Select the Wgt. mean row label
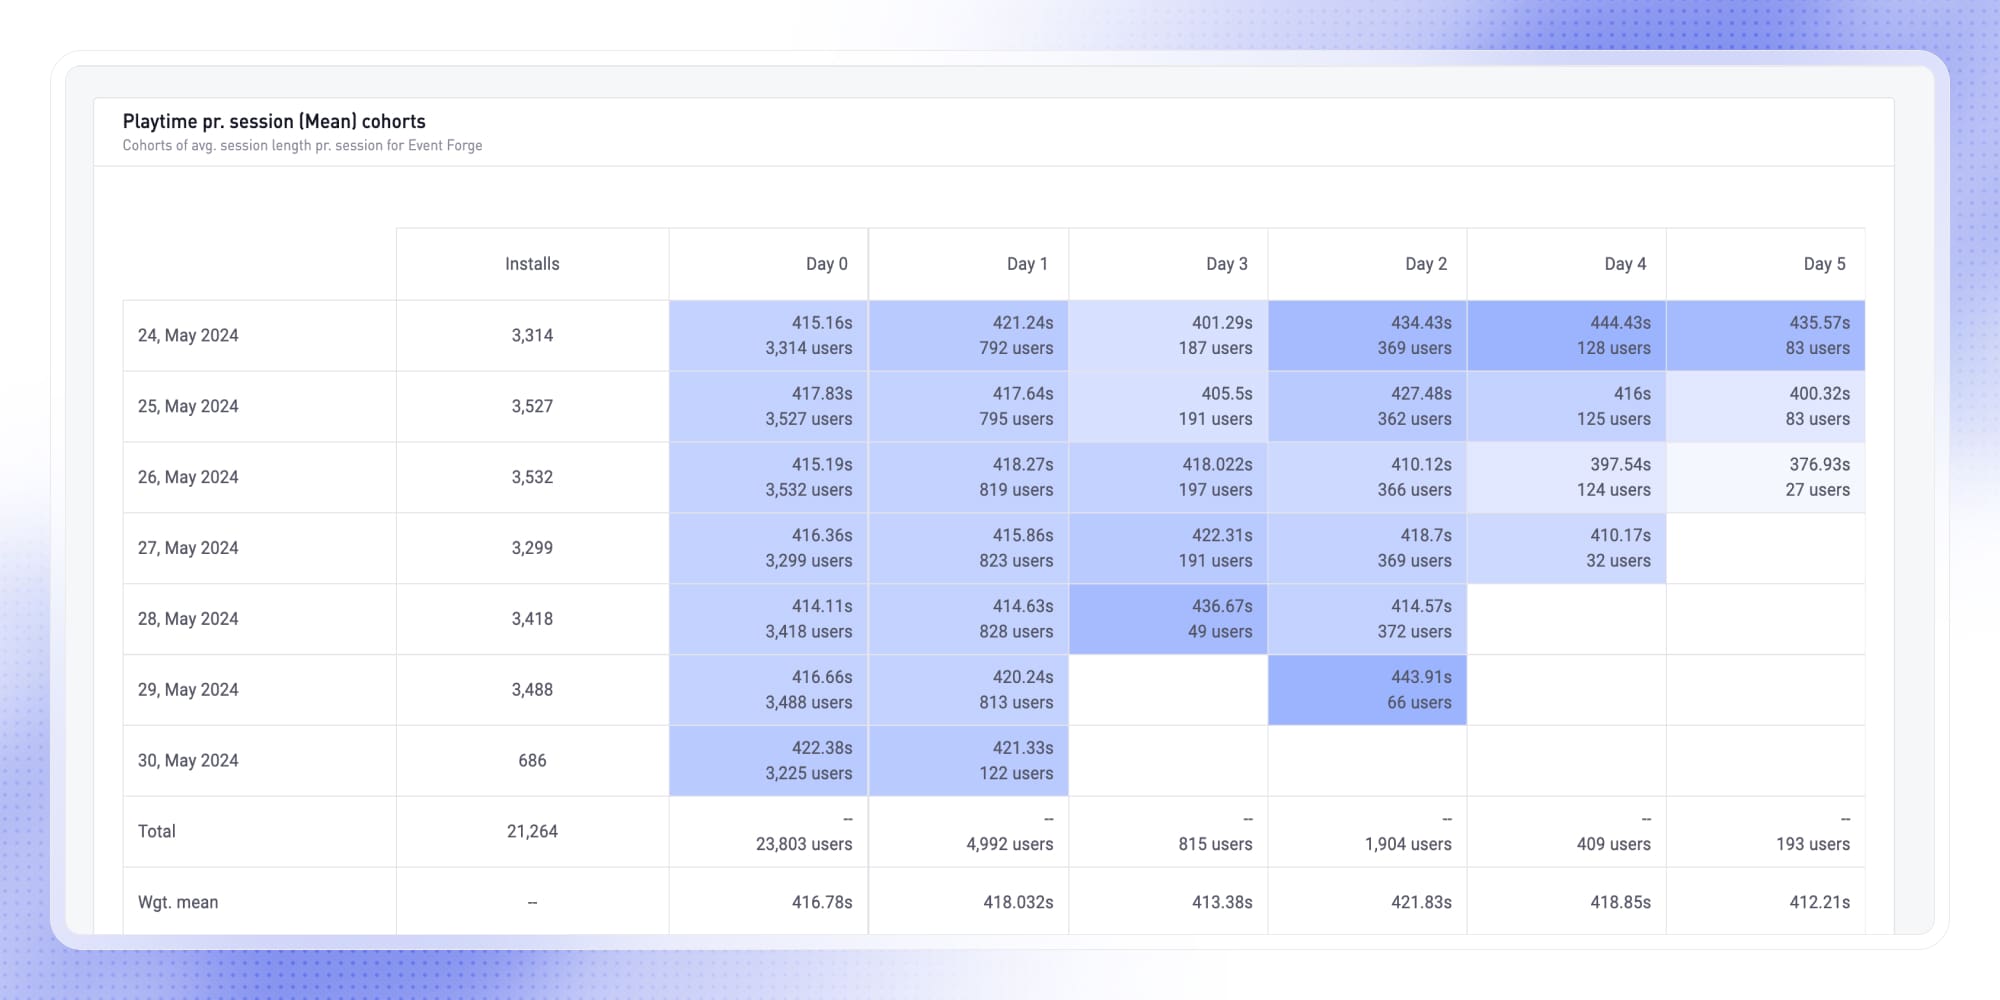 coord(179,901)
